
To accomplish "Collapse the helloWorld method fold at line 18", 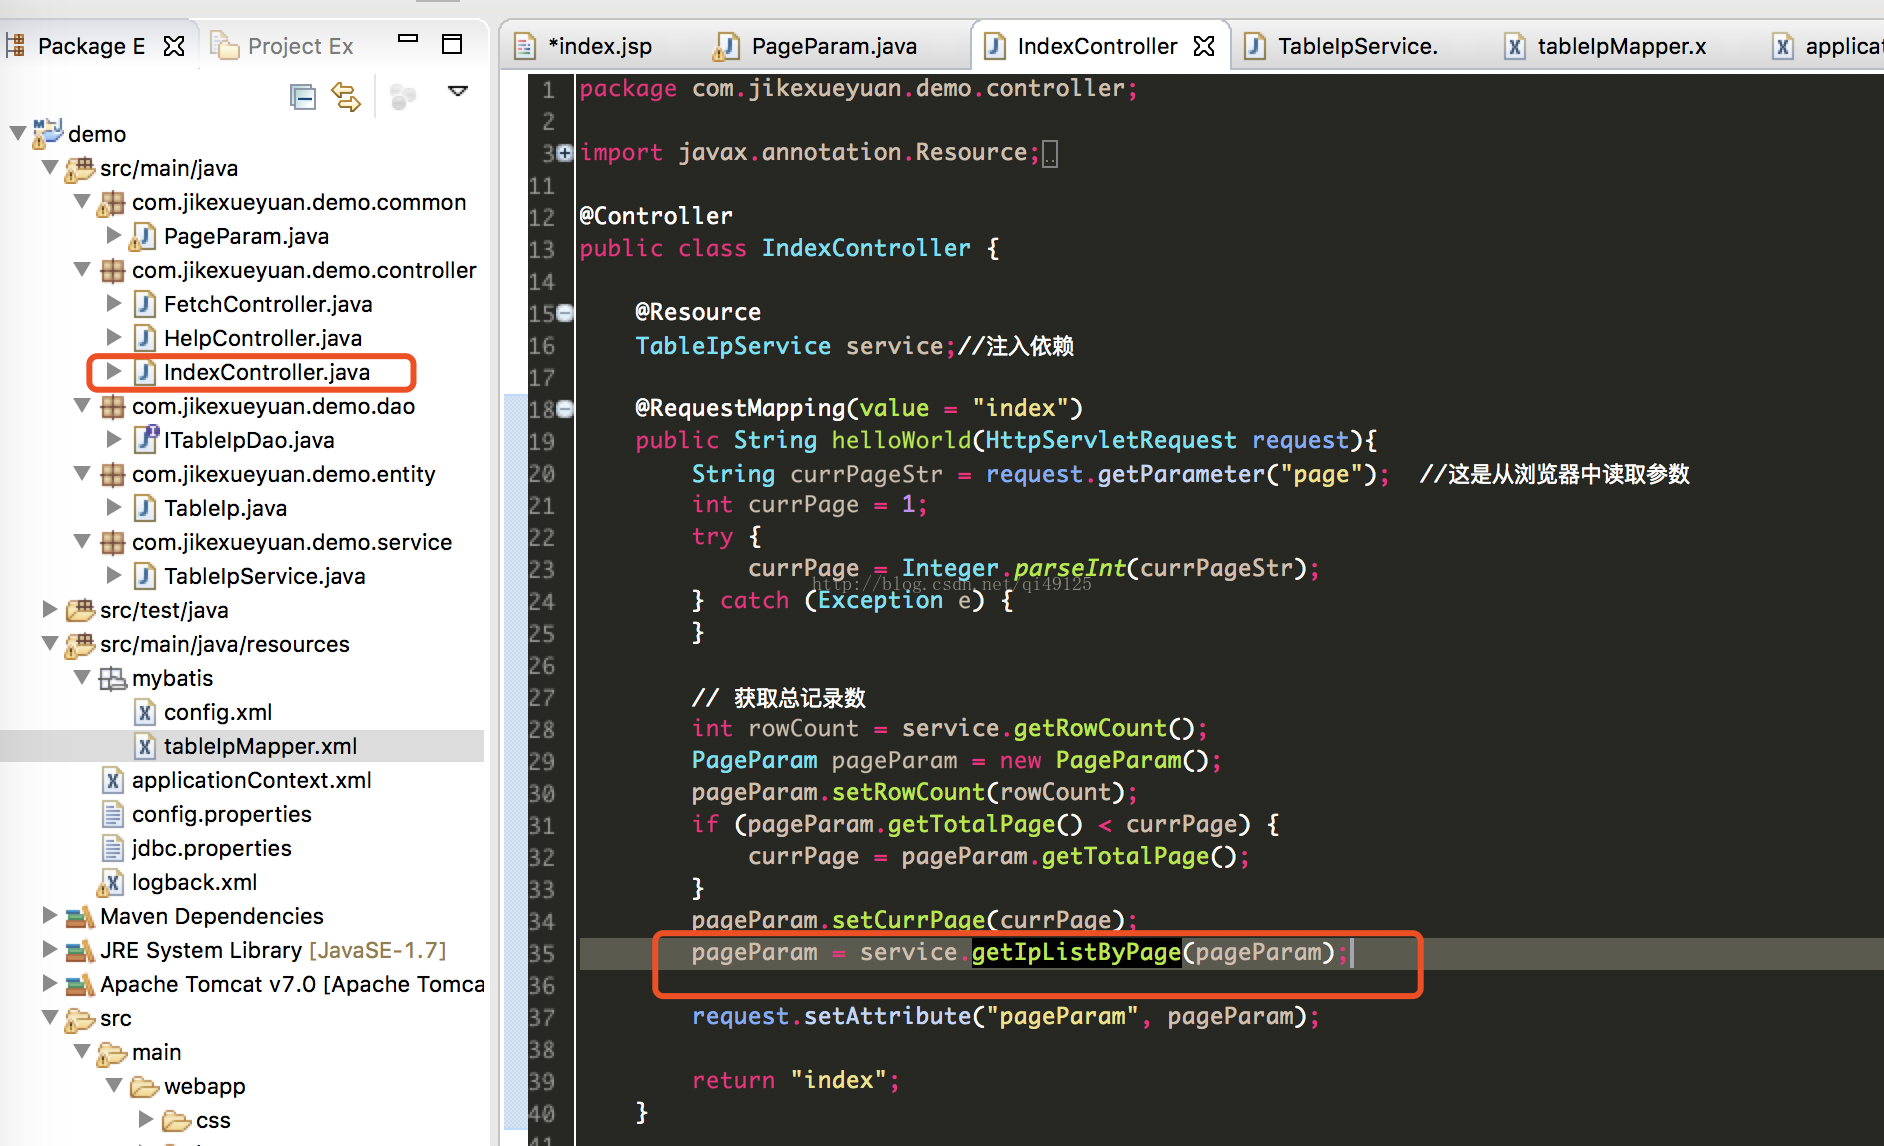I will point(565,409).
